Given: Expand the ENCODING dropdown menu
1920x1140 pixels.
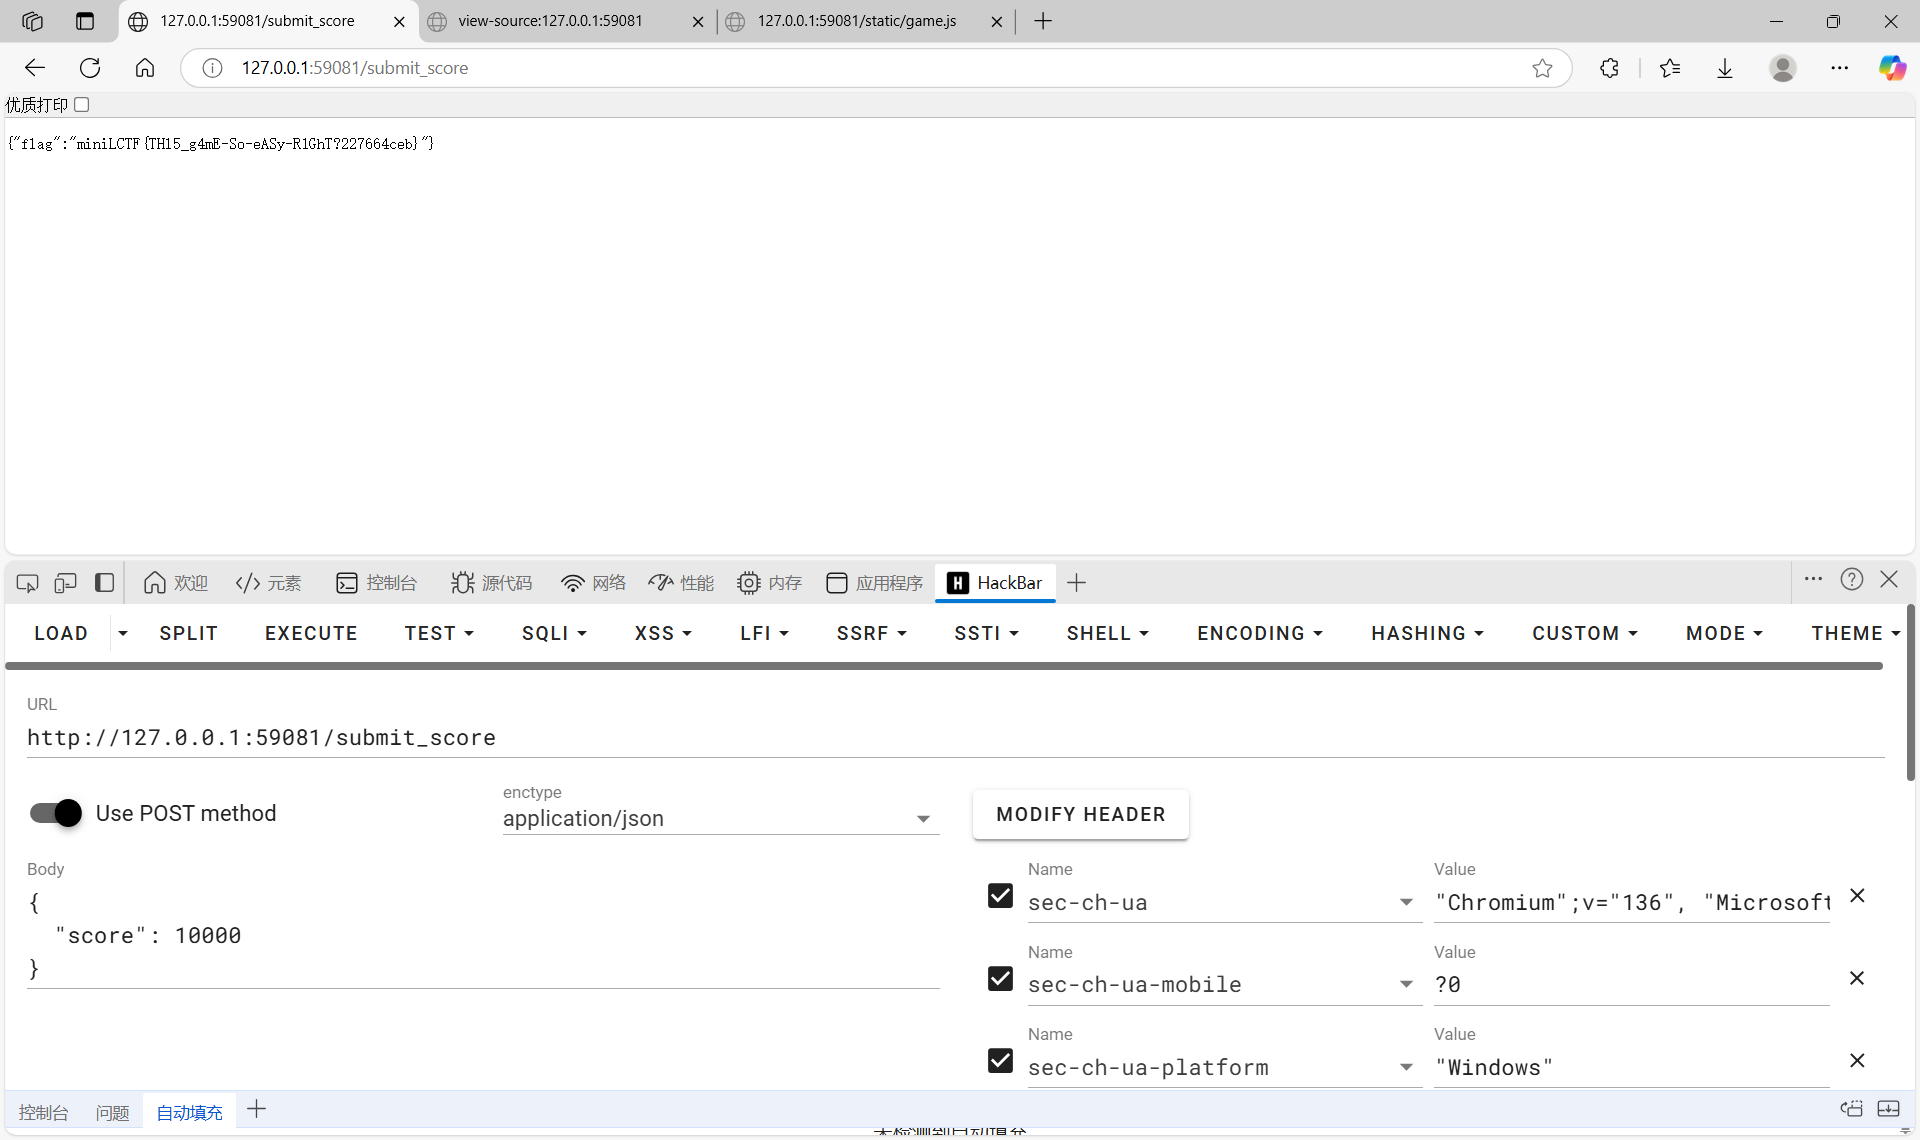Looking at the screenshot, I should coord(1259,634).
